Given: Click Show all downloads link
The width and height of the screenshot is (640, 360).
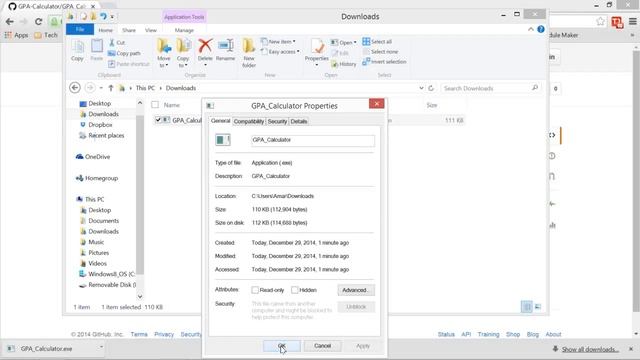Looking at the screenshot, I should 590,349.
